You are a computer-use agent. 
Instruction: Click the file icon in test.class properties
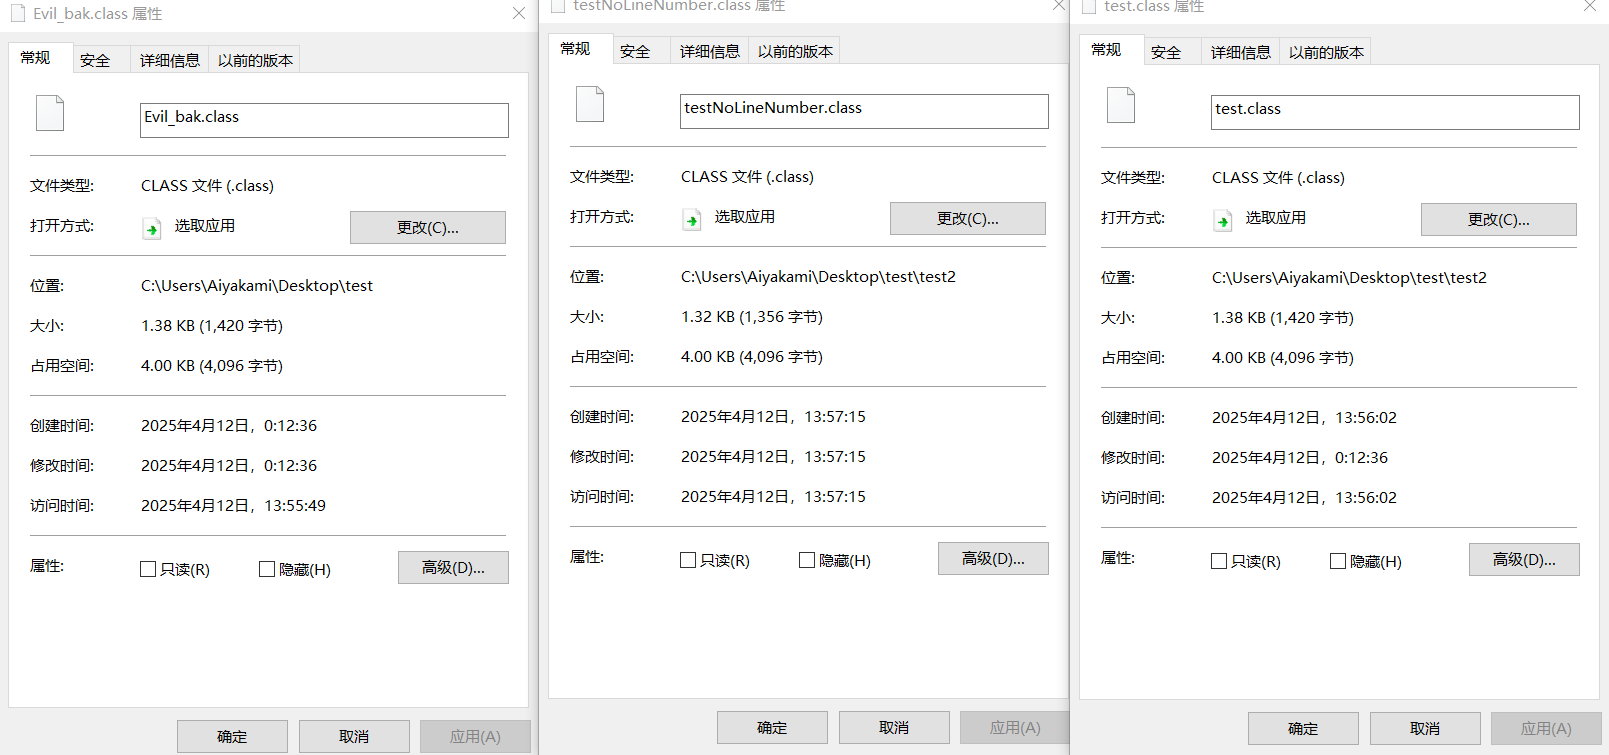click(x=1121, y=105)
